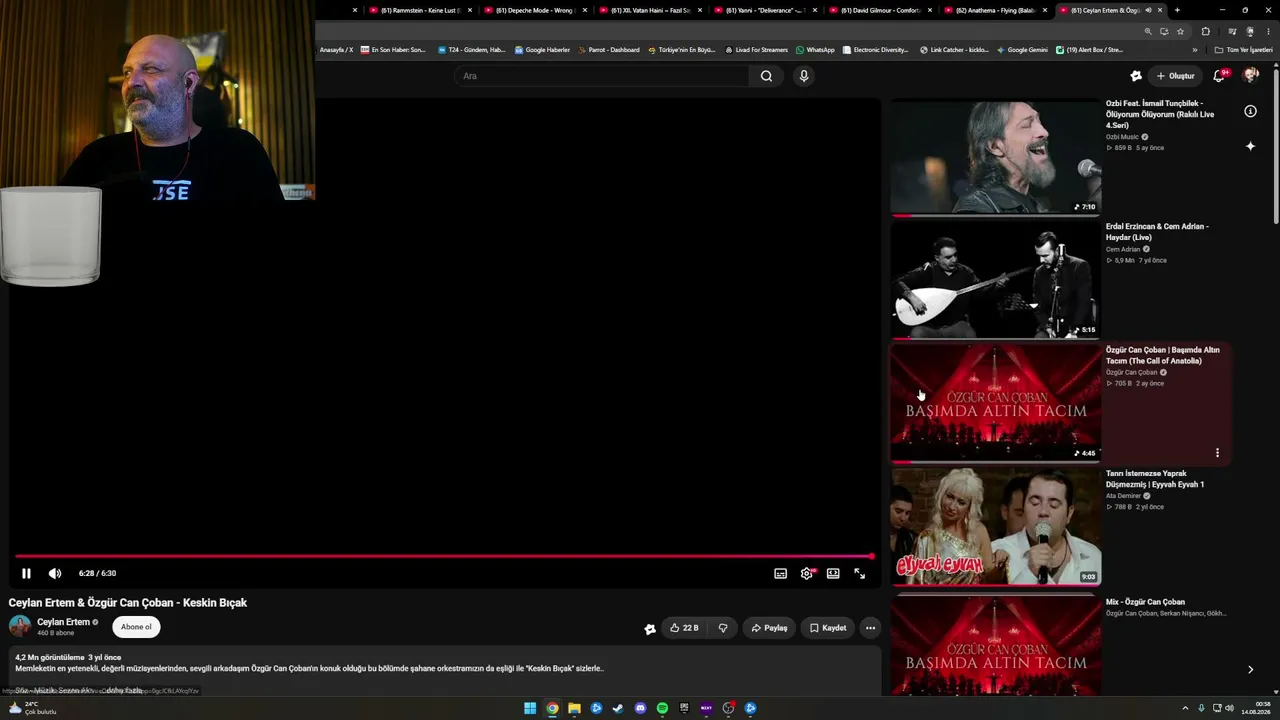Click the Oluştur create button
The height and width of the screenshot is (720, 1280).
[x=1176, y=76]
